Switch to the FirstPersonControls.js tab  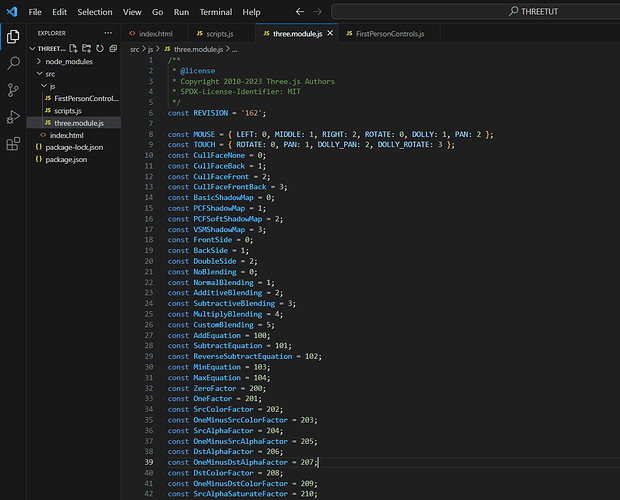(390, 34)
